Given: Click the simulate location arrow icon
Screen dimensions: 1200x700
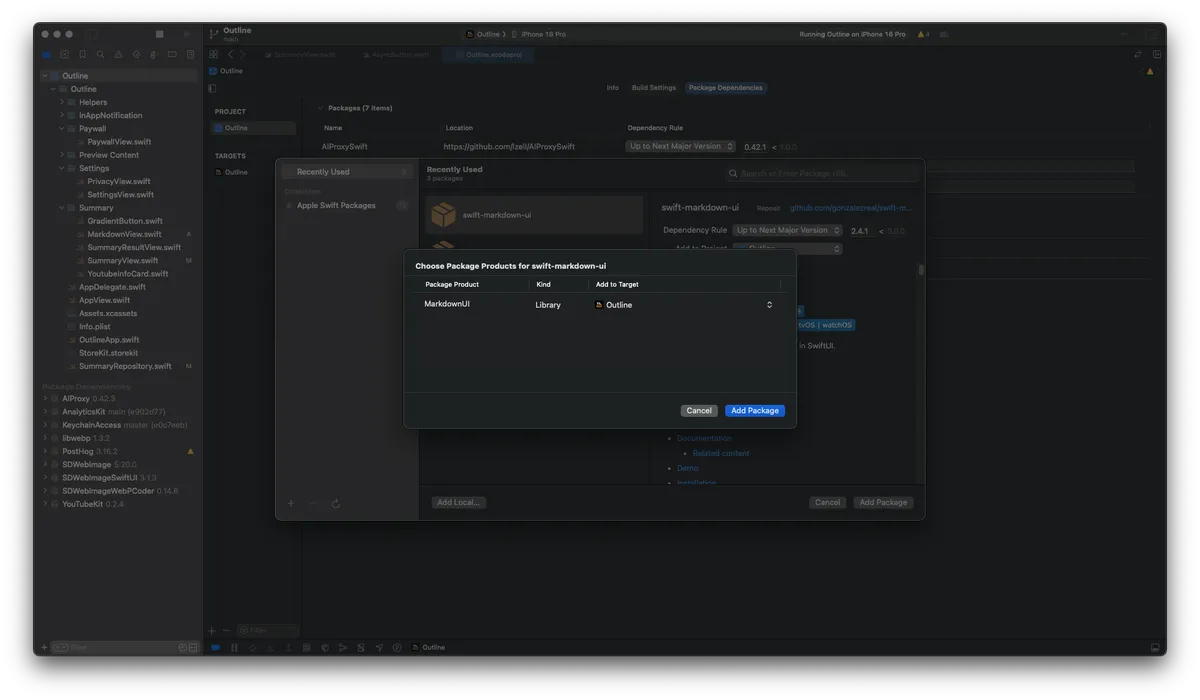Looking at the screenshot, I should coord(381,648).
